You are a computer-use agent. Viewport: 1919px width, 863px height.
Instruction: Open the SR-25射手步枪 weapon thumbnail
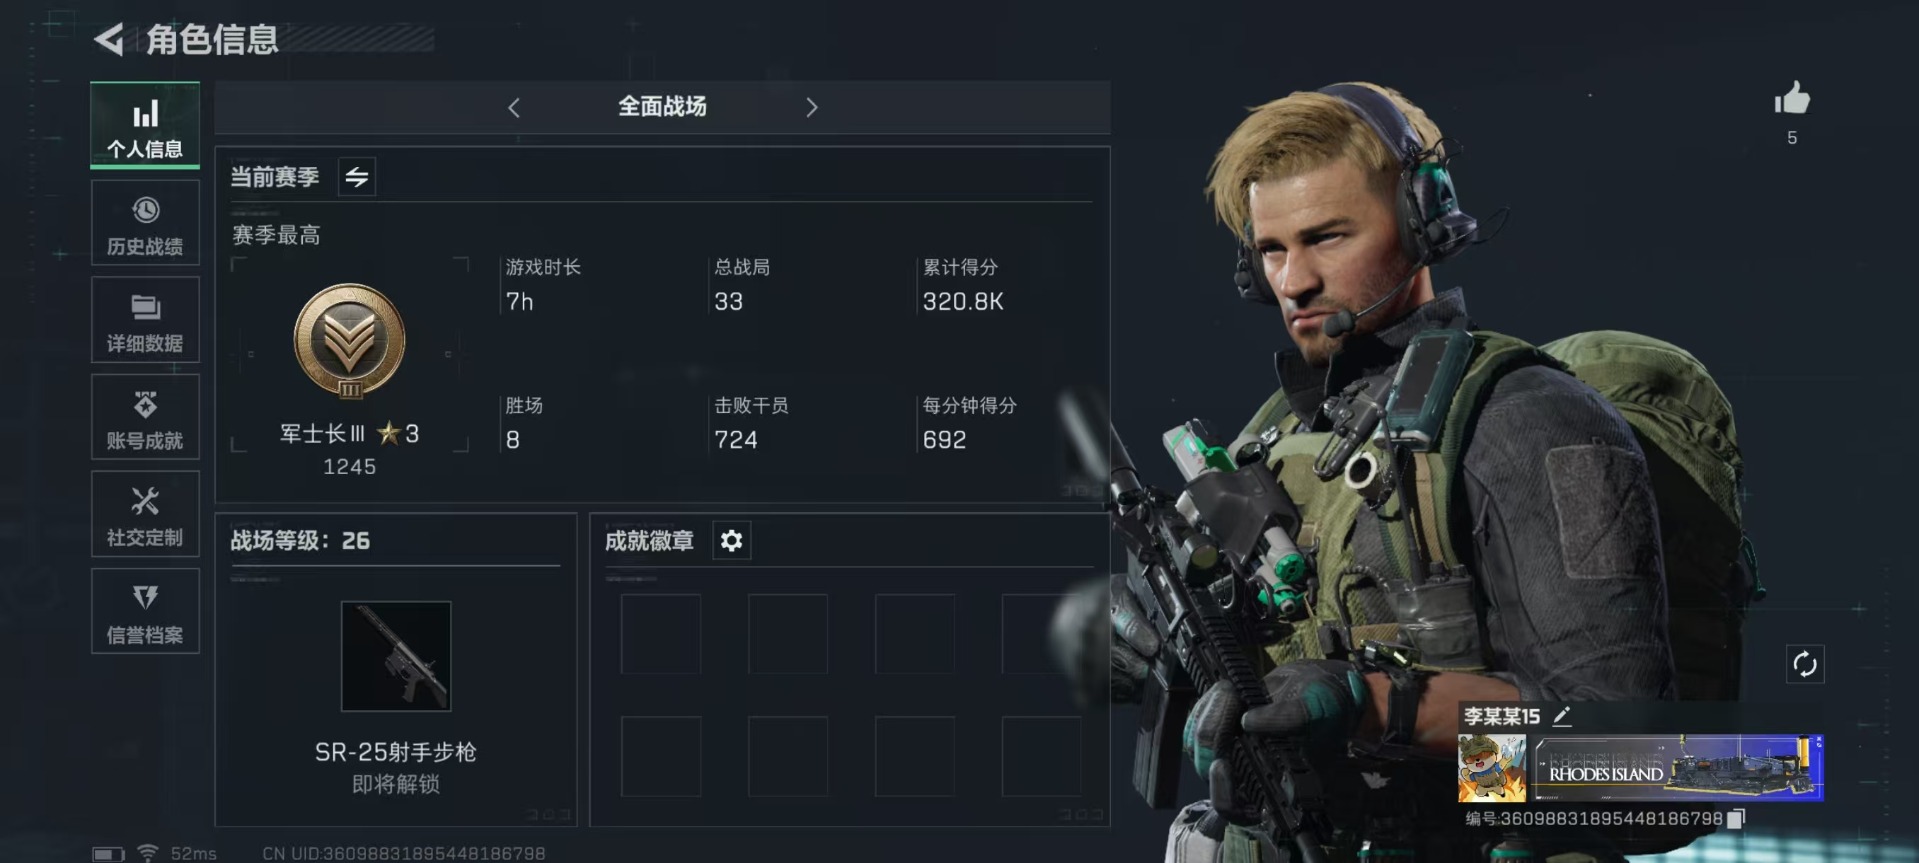[396, 656]
